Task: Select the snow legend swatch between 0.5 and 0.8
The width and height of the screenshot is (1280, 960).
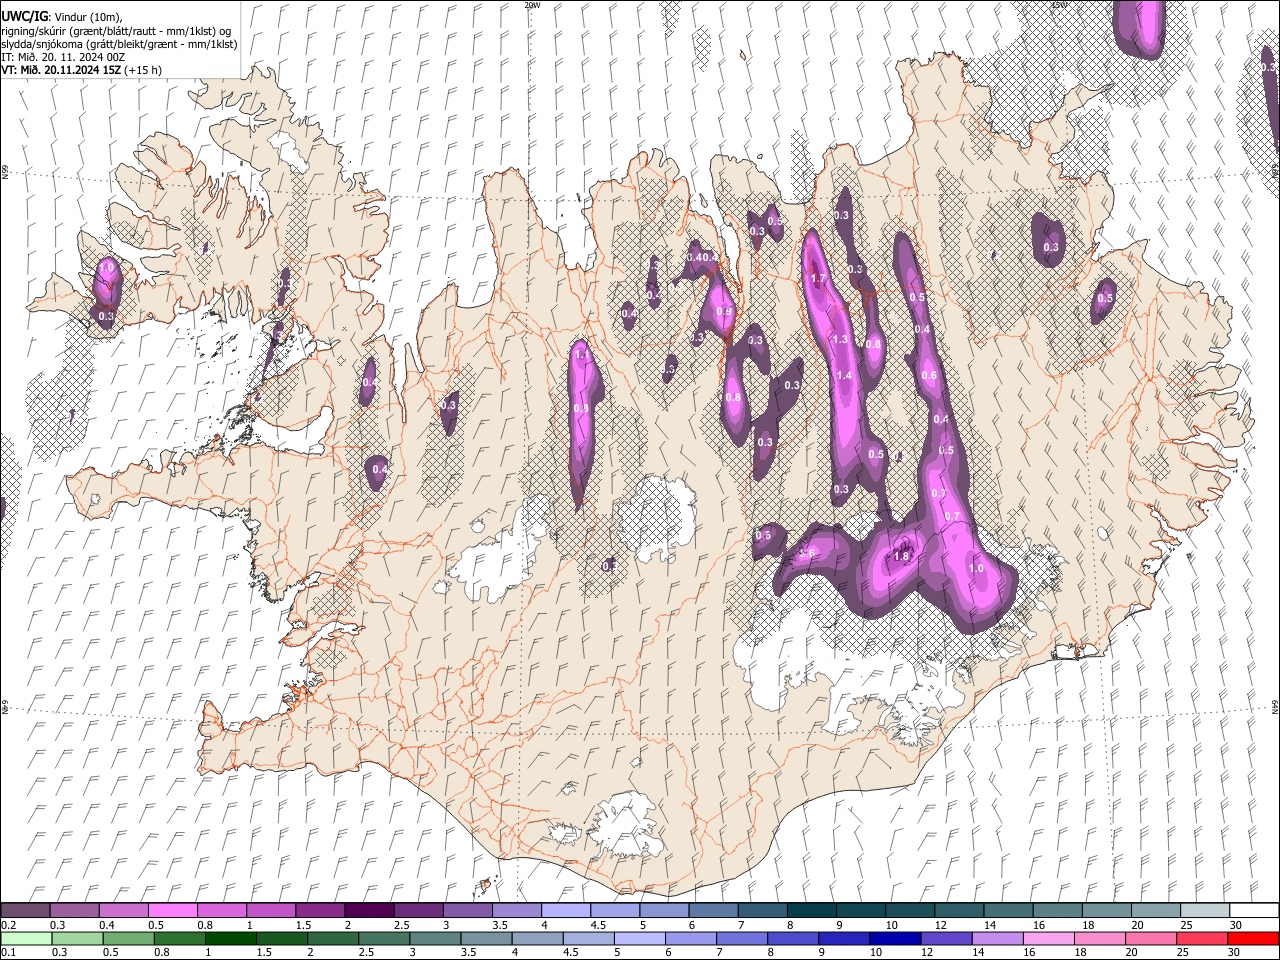Action: [173, 910]
